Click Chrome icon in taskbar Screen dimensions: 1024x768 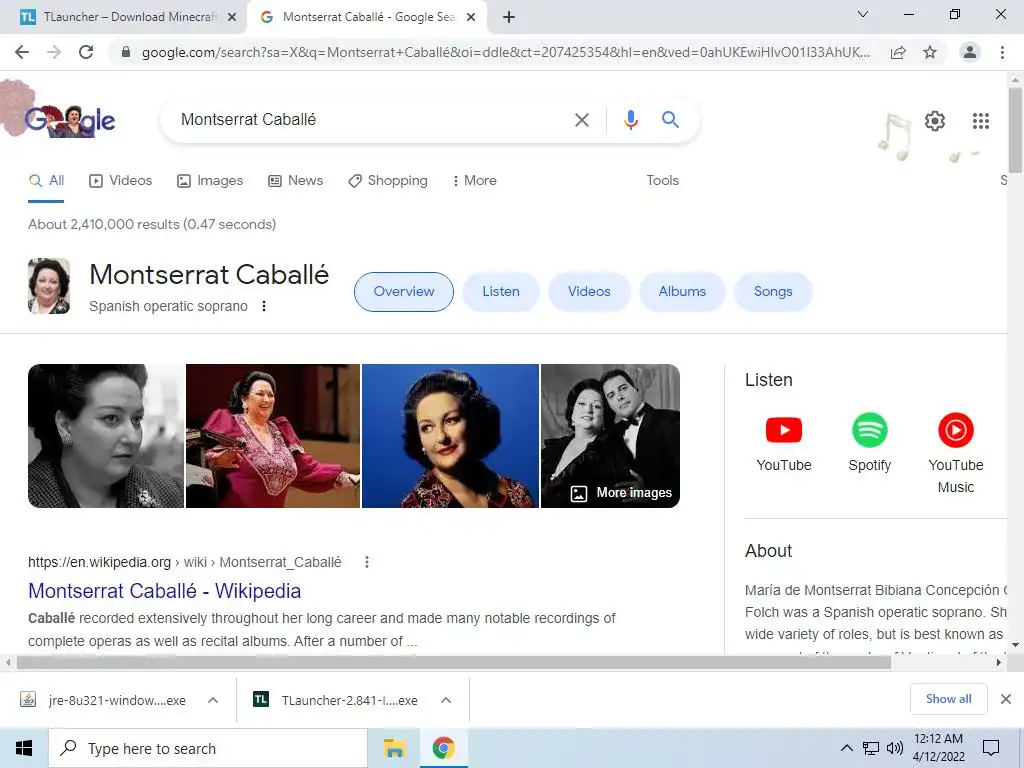tap(443, 748)
